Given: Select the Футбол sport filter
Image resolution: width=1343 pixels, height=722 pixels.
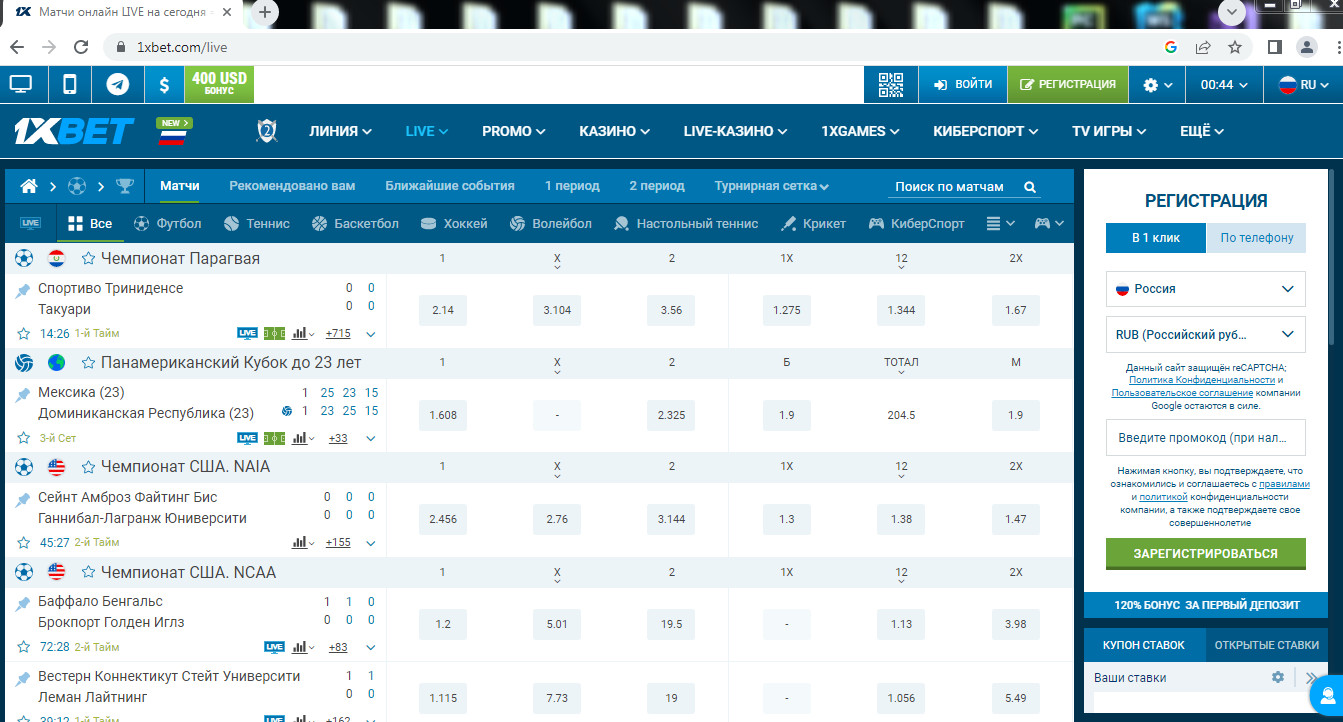Looking at the screenshot, I should tap(167, 224).
